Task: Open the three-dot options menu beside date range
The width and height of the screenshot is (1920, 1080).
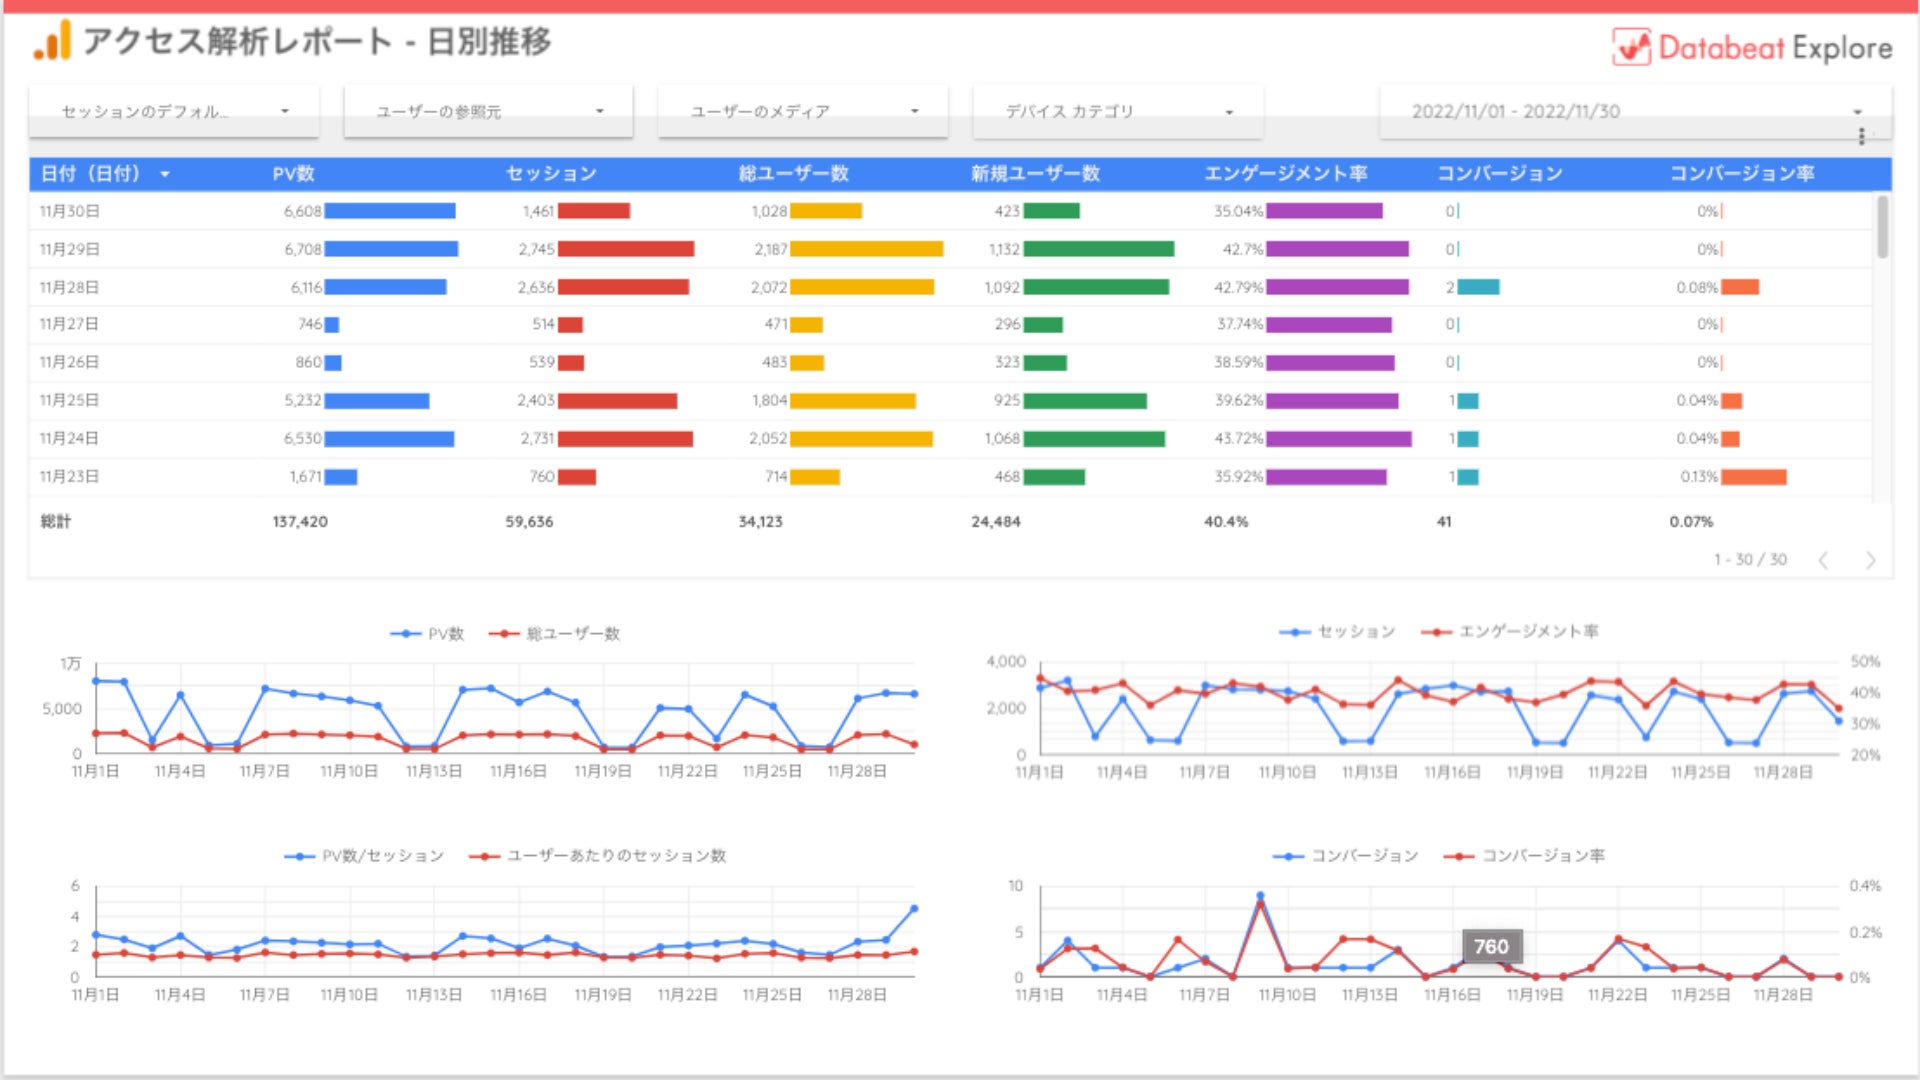Action: pos(1861,136)
